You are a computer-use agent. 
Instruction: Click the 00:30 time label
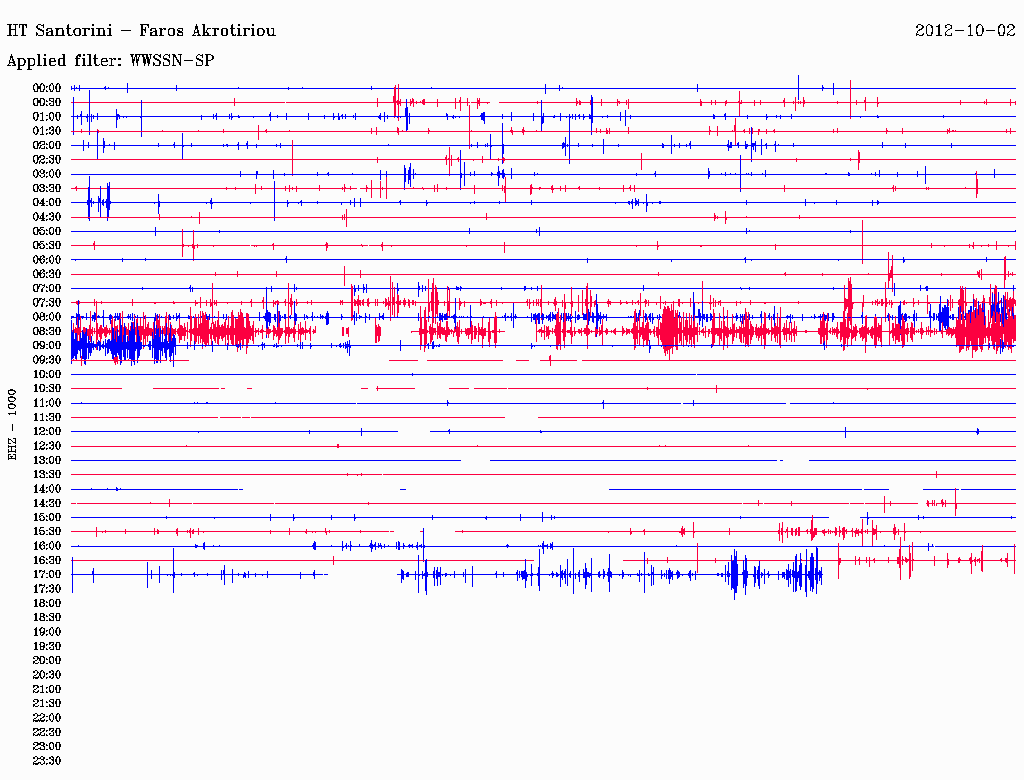coord(47,103)
